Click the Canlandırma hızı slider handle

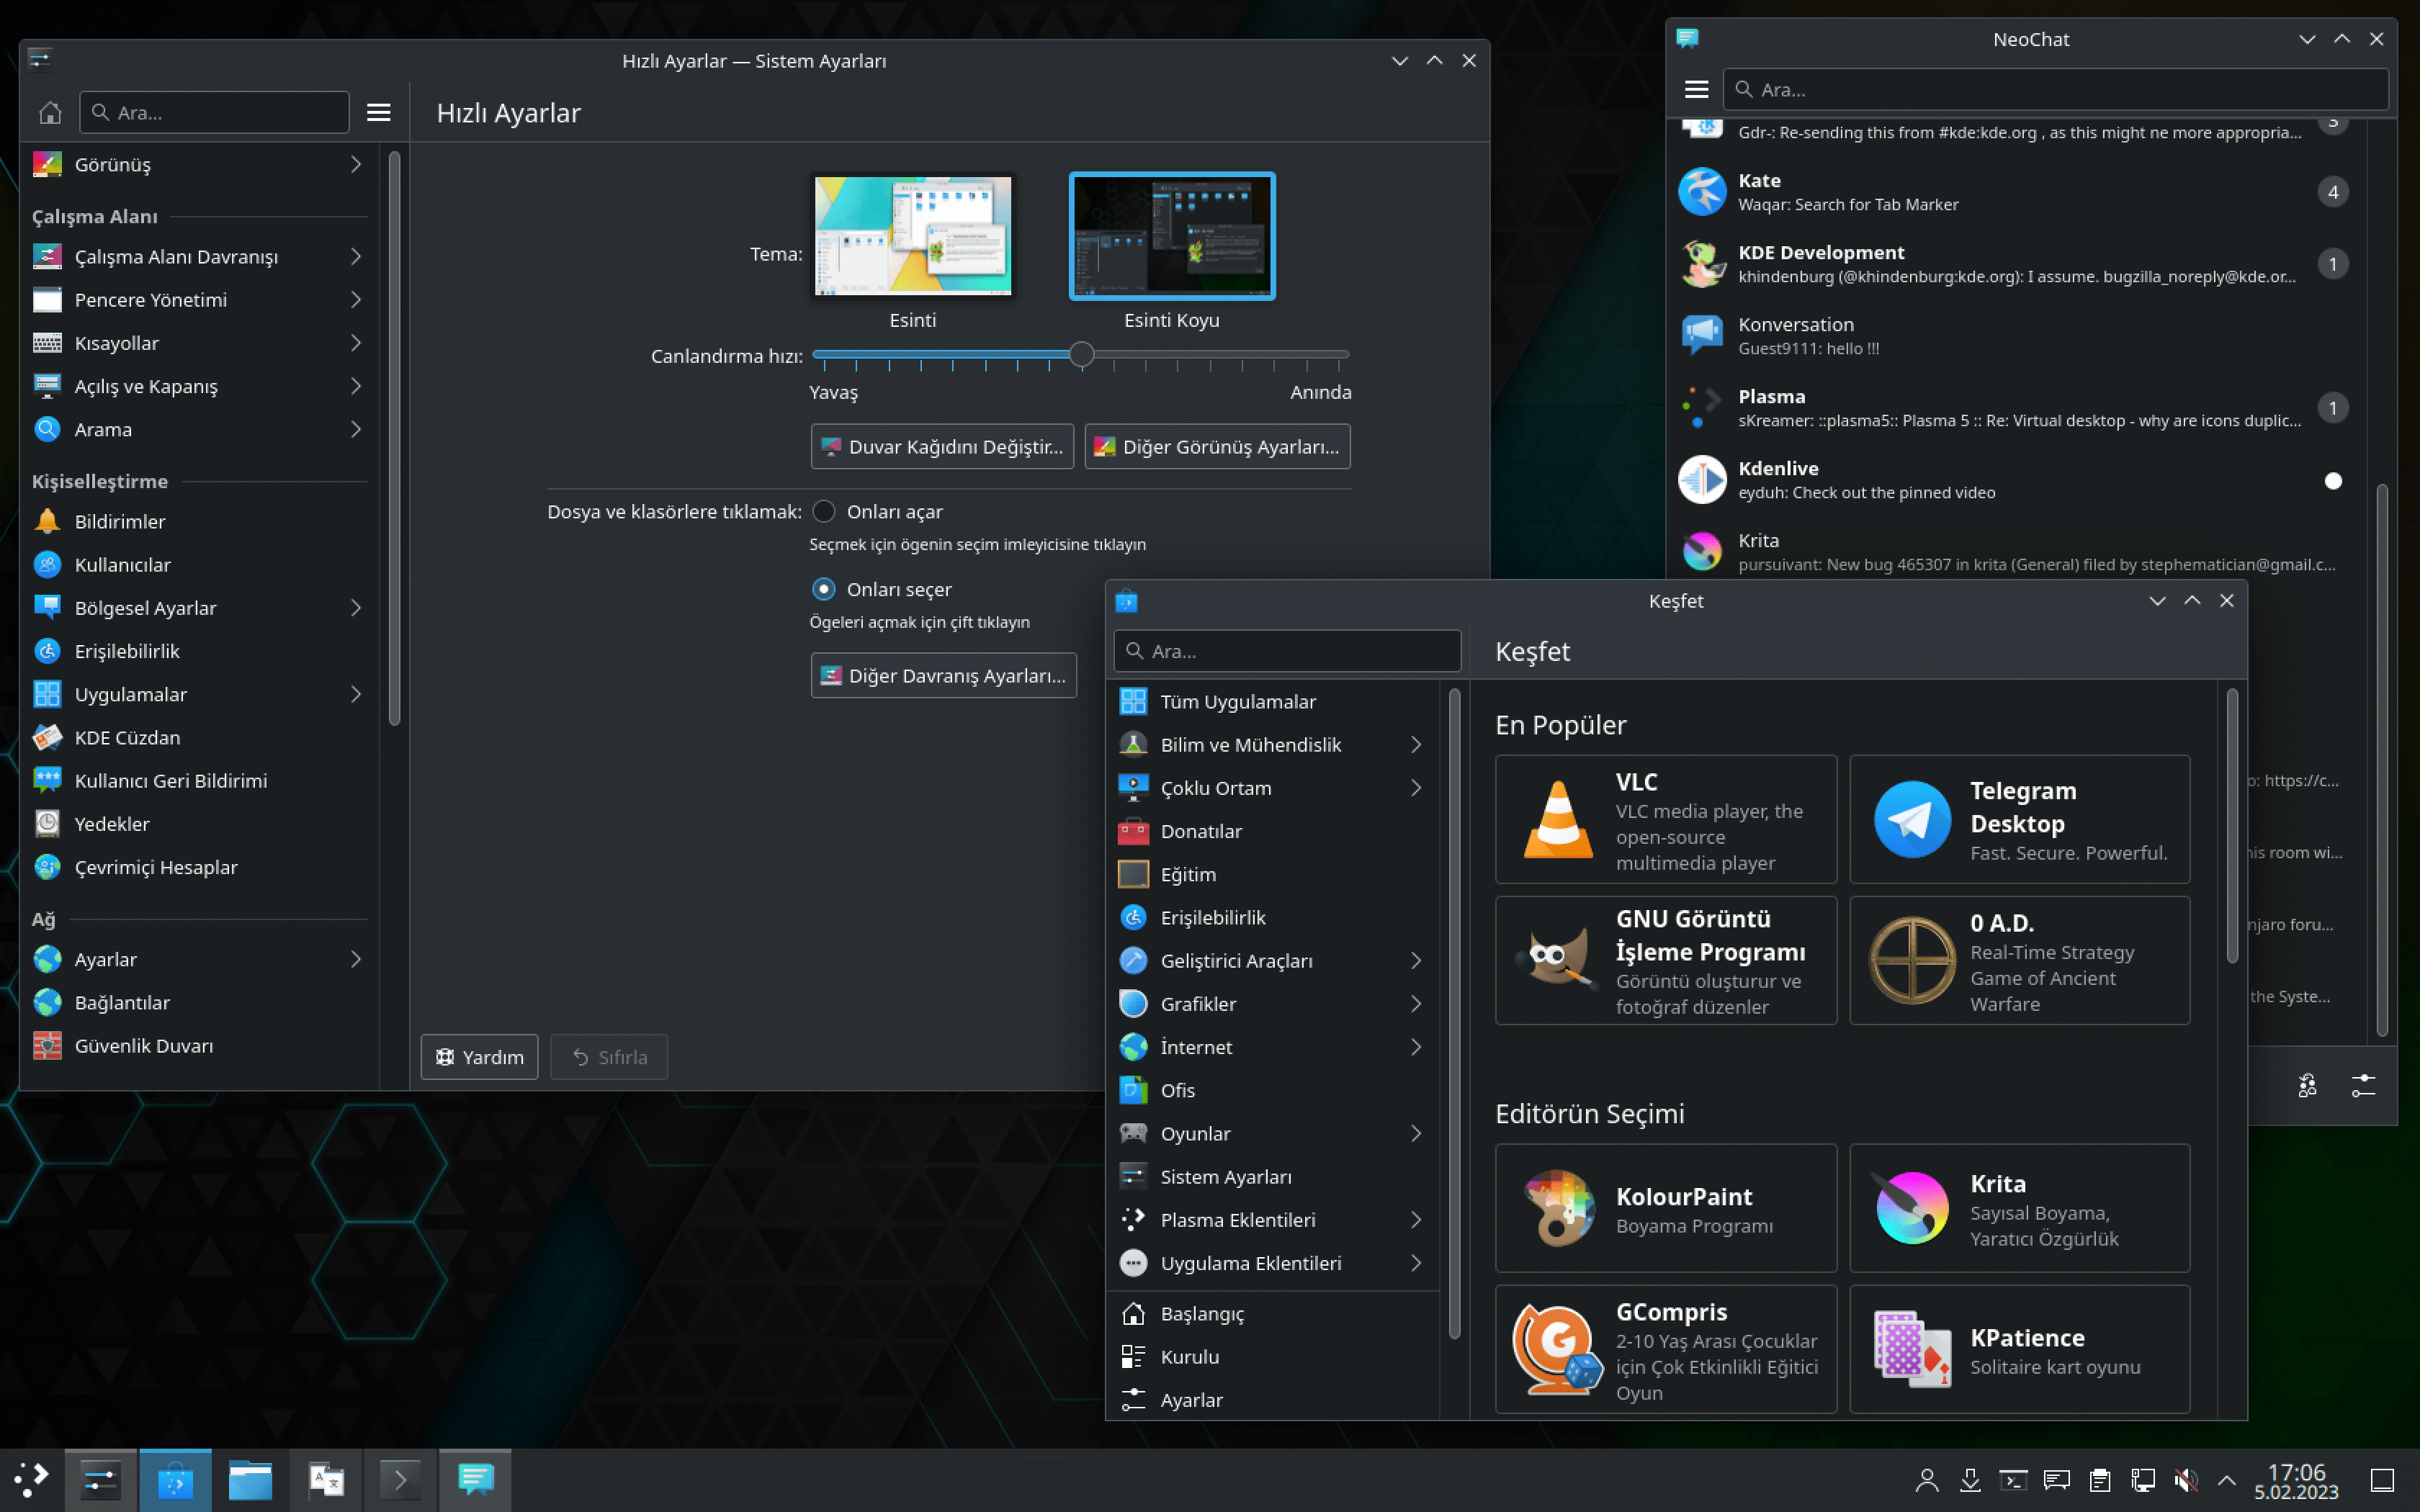pos(1081,354)
